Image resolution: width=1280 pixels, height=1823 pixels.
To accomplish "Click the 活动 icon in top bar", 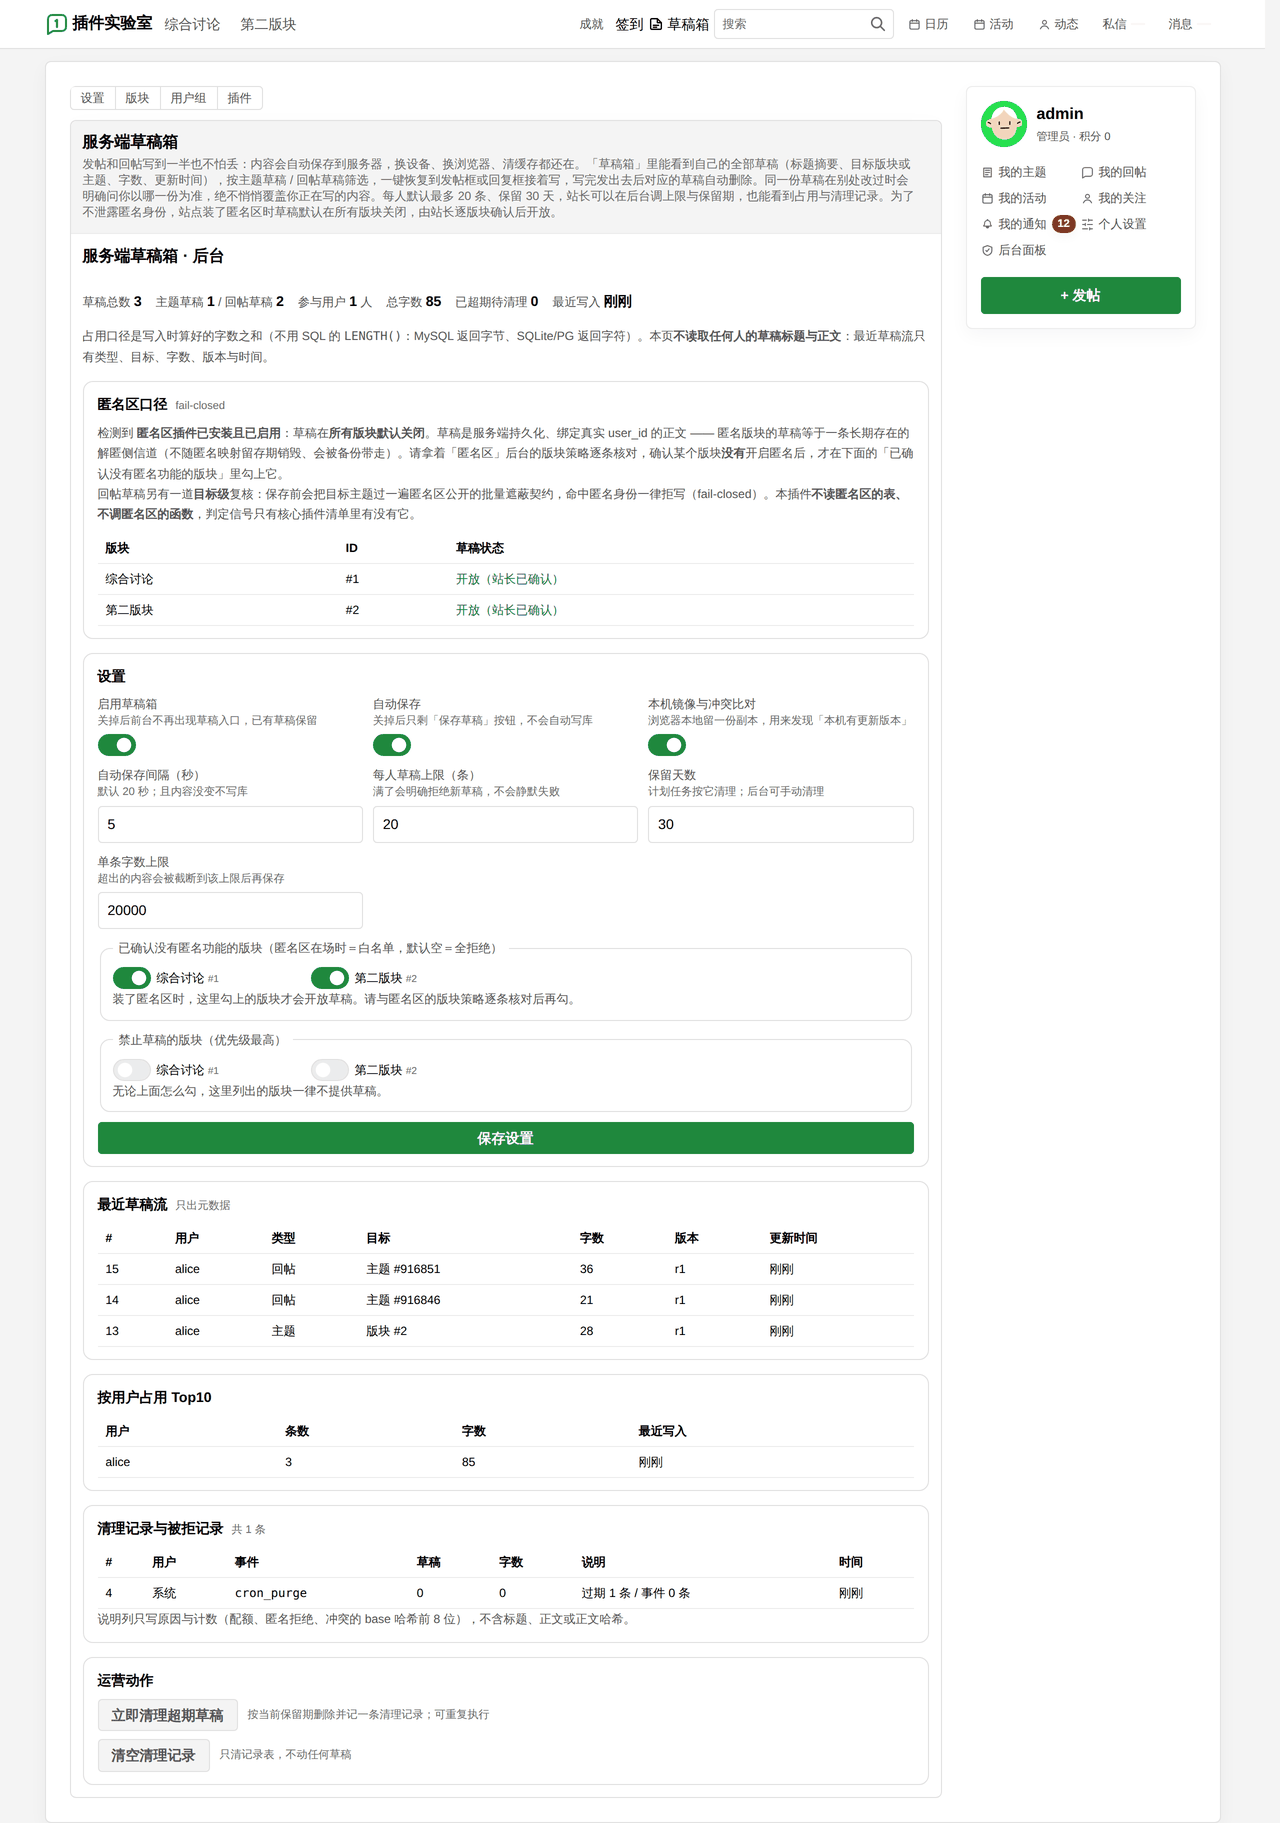I will coord(979,24).
